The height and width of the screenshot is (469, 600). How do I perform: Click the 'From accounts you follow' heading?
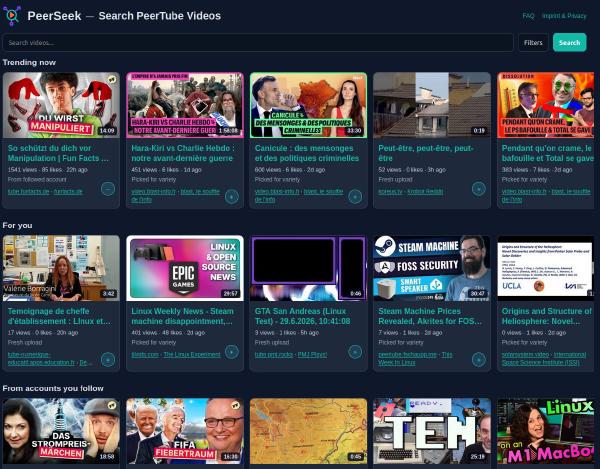(x=53, y=388)
